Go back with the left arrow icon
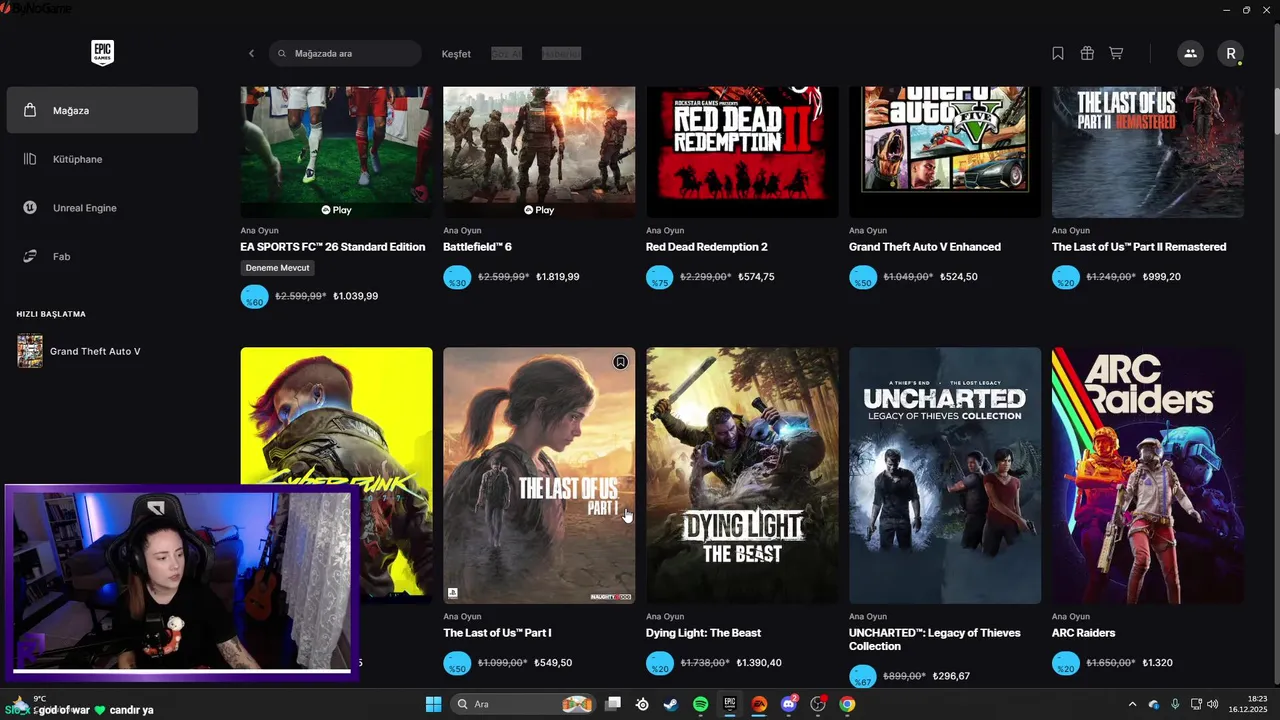 click(252, 53)
